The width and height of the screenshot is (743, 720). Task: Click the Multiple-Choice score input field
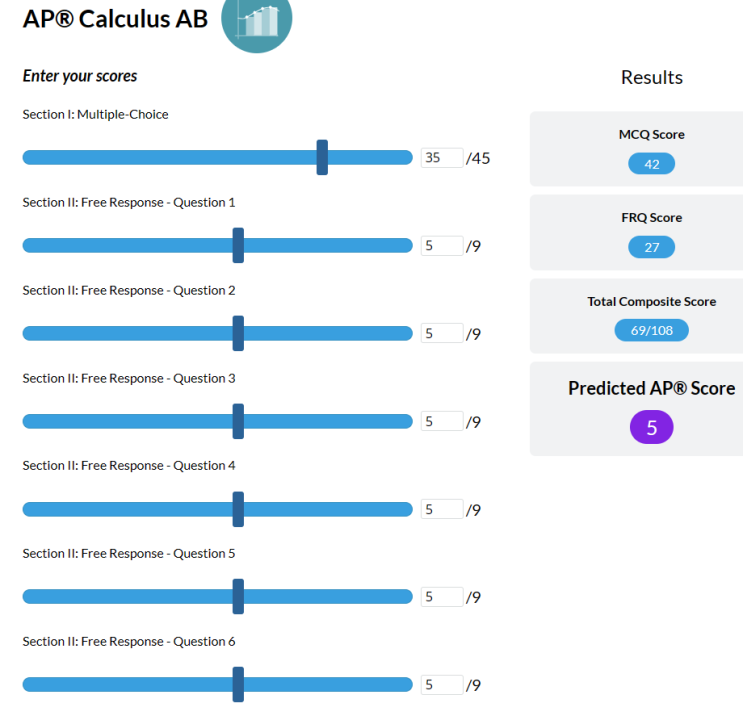point(442,158)
